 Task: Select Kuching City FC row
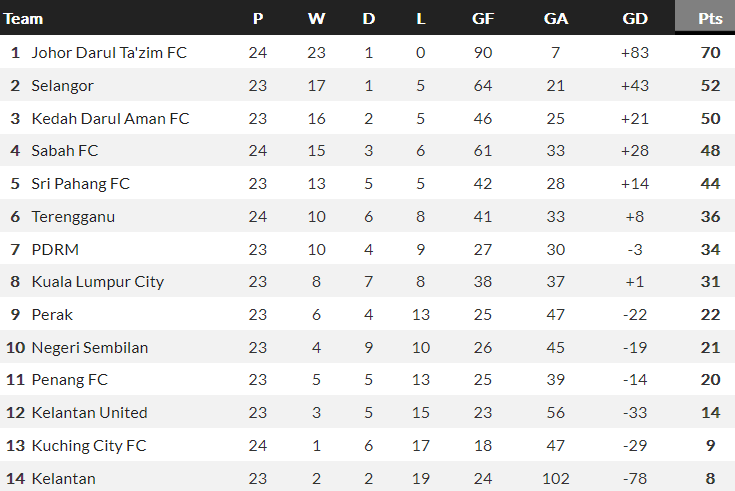pos(89,445)
